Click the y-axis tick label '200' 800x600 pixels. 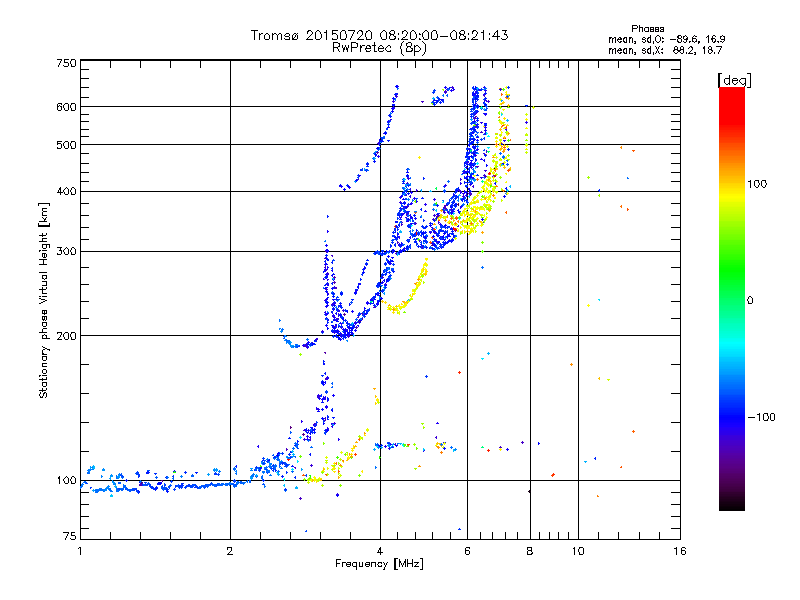pos(66,336)
